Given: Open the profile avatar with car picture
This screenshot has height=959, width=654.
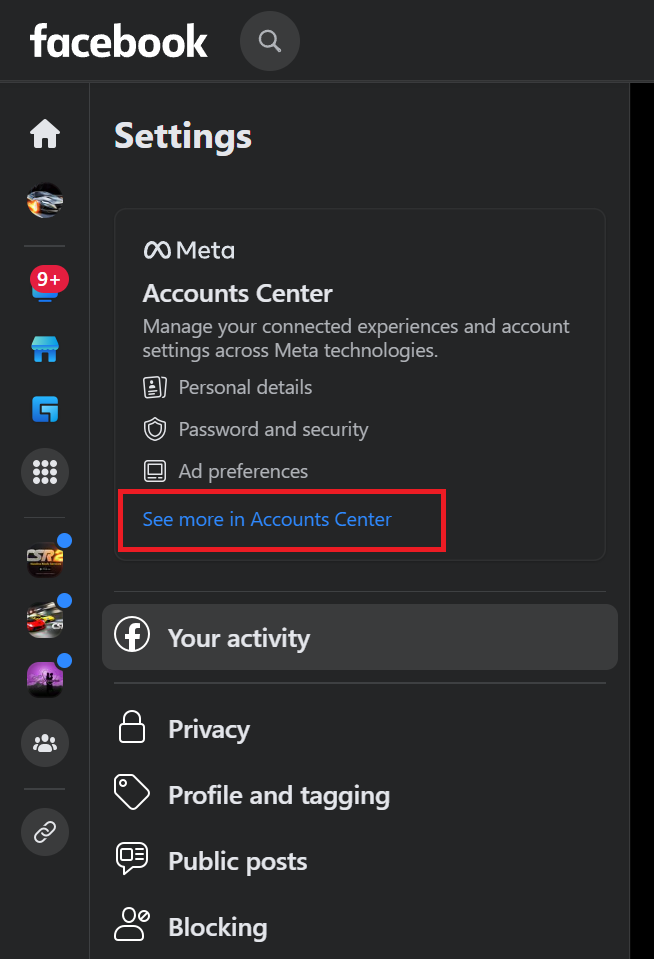Looking at the screenshot, I should (x=45, y=200).
